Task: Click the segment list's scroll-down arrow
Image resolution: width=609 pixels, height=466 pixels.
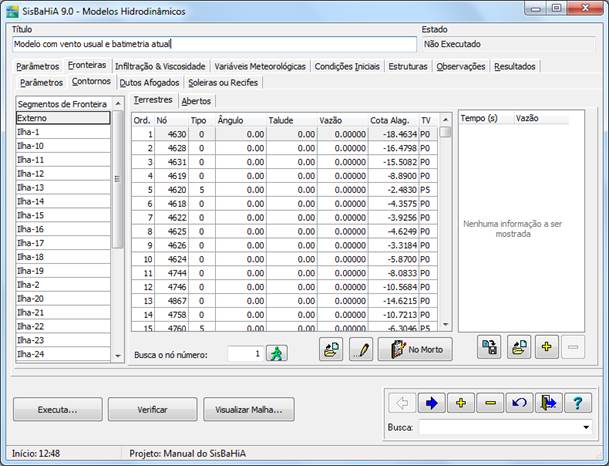Action: 118,356
